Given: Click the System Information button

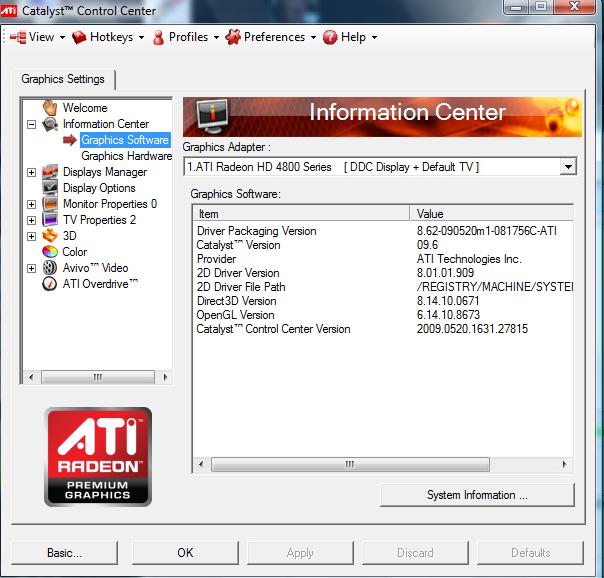Looking at the screenshot, I should click(x=477, y=495).
